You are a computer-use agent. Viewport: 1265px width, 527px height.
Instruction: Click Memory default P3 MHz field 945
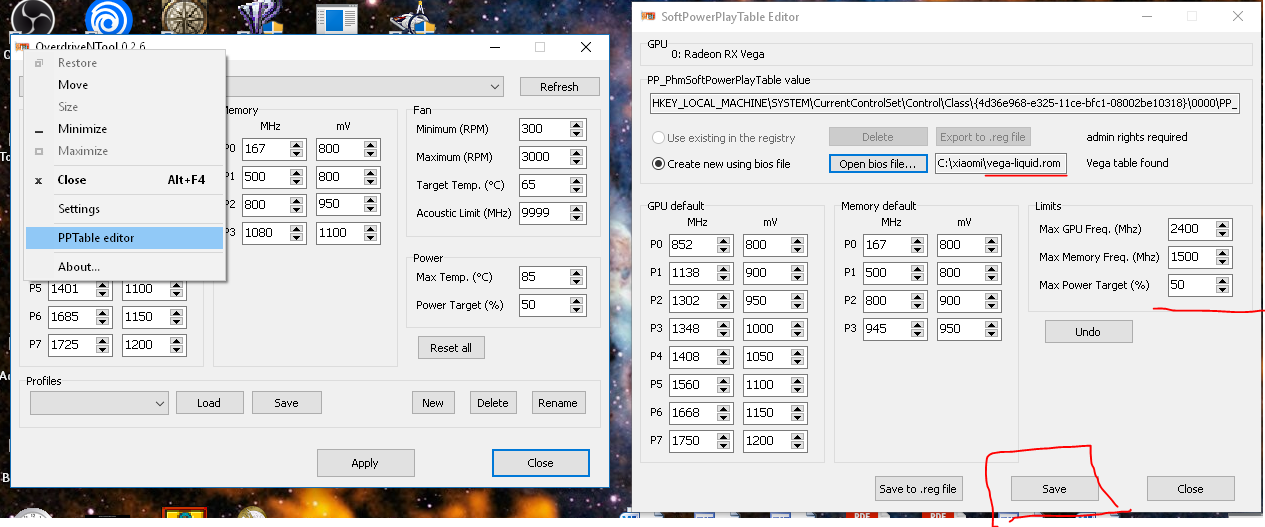click(888, 329)
